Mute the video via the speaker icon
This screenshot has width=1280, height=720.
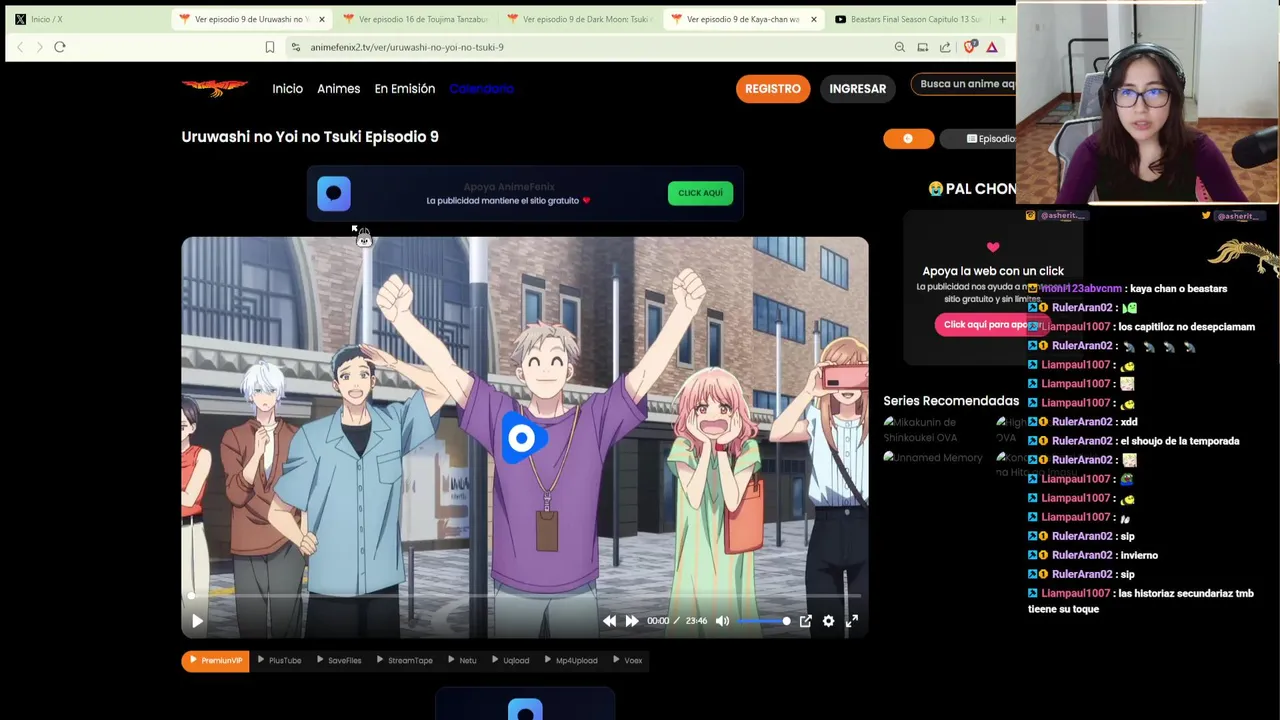pyautogui.click(x=722, y=621)
